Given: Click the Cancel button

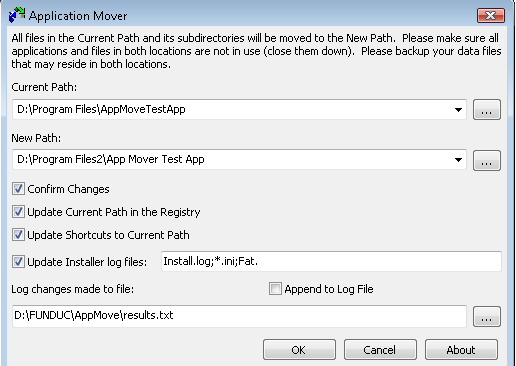Looking at the screenshot, I should [x=380, y=350].
